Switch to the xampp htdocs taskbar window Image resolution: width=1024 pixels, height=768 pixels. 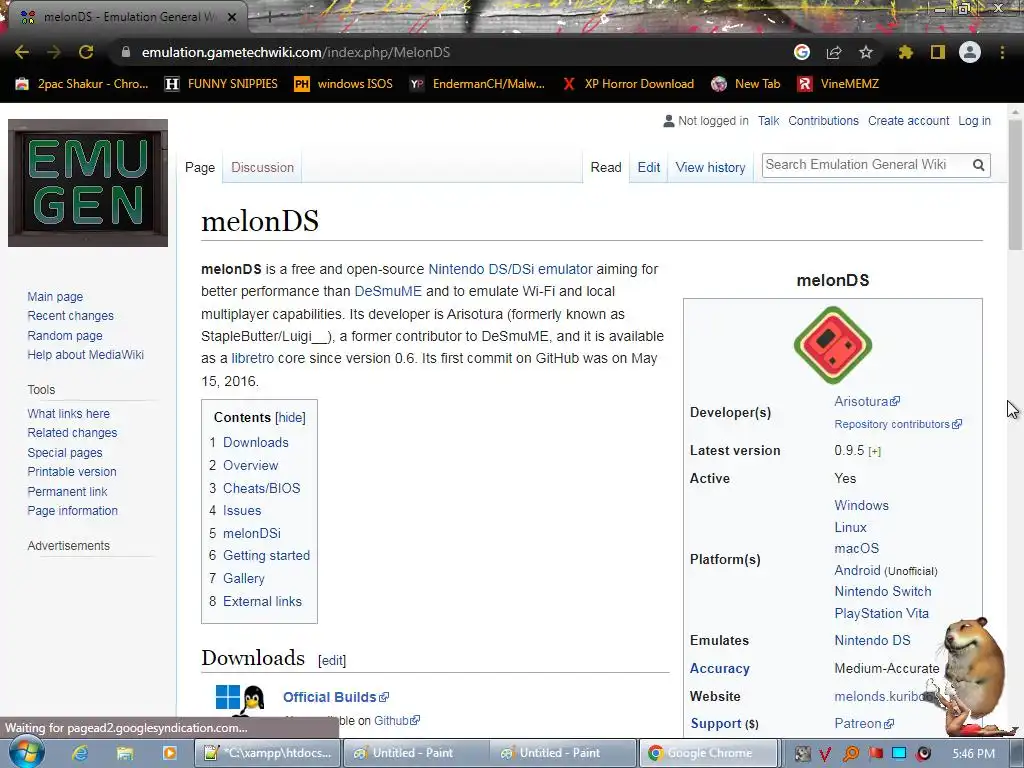[267, 753]
